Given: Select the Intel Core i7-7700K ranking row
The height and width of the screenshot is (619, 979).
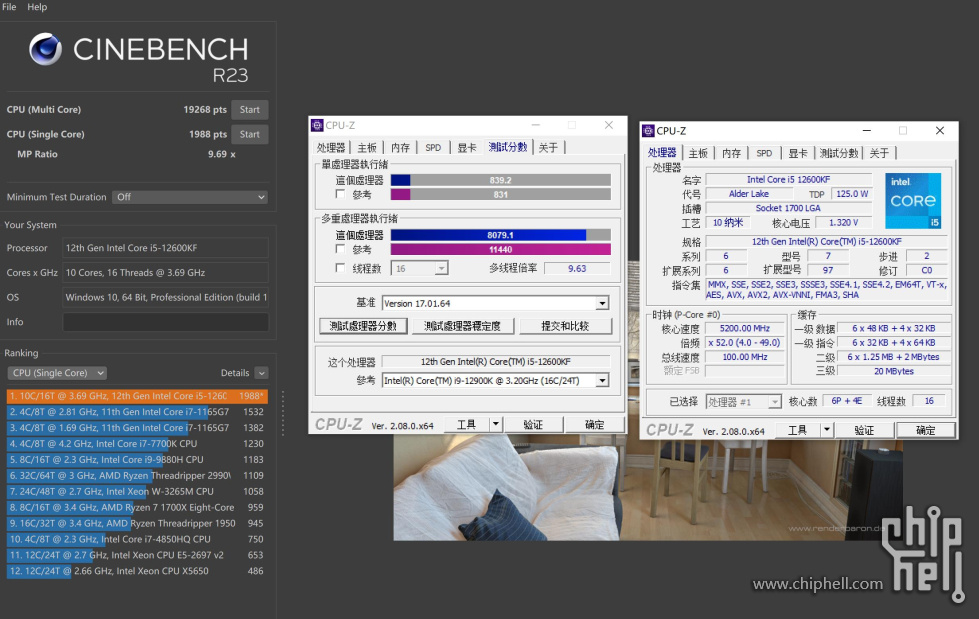Looking at the screenshot, I should click(137, 443).
